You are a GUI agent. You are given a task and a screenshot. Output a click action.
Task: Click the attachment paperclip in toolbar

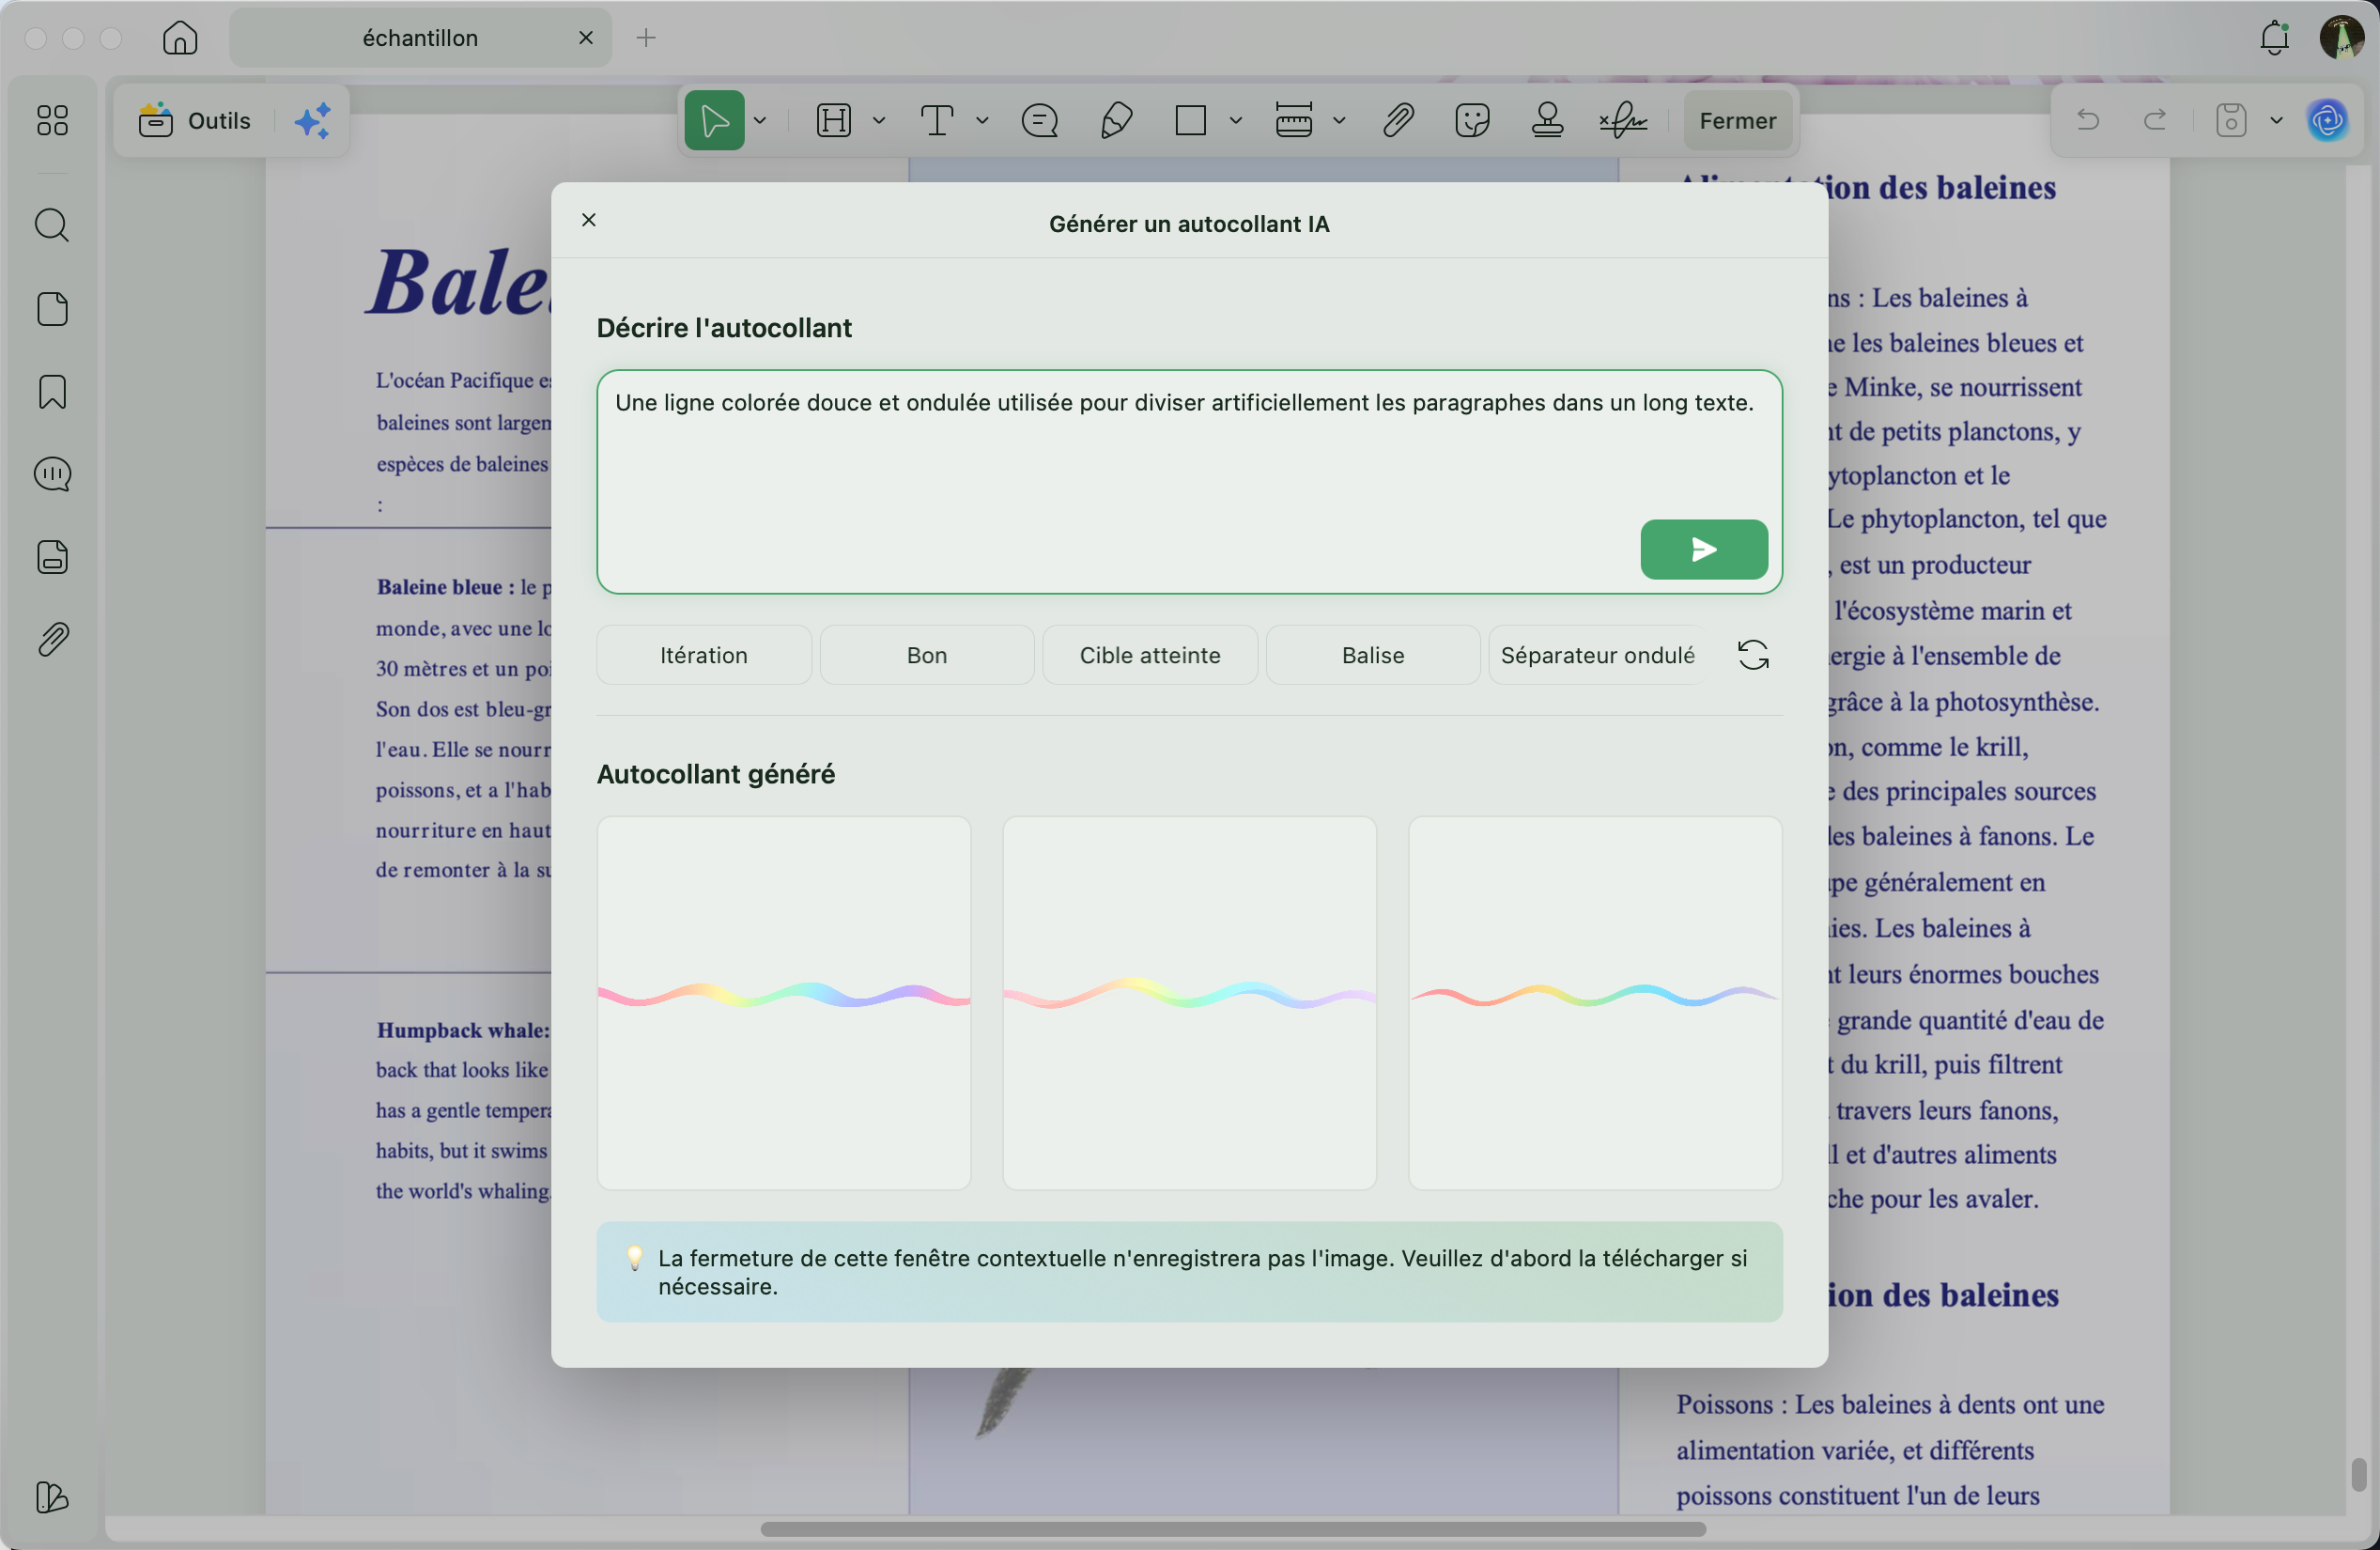[1397, 121]
